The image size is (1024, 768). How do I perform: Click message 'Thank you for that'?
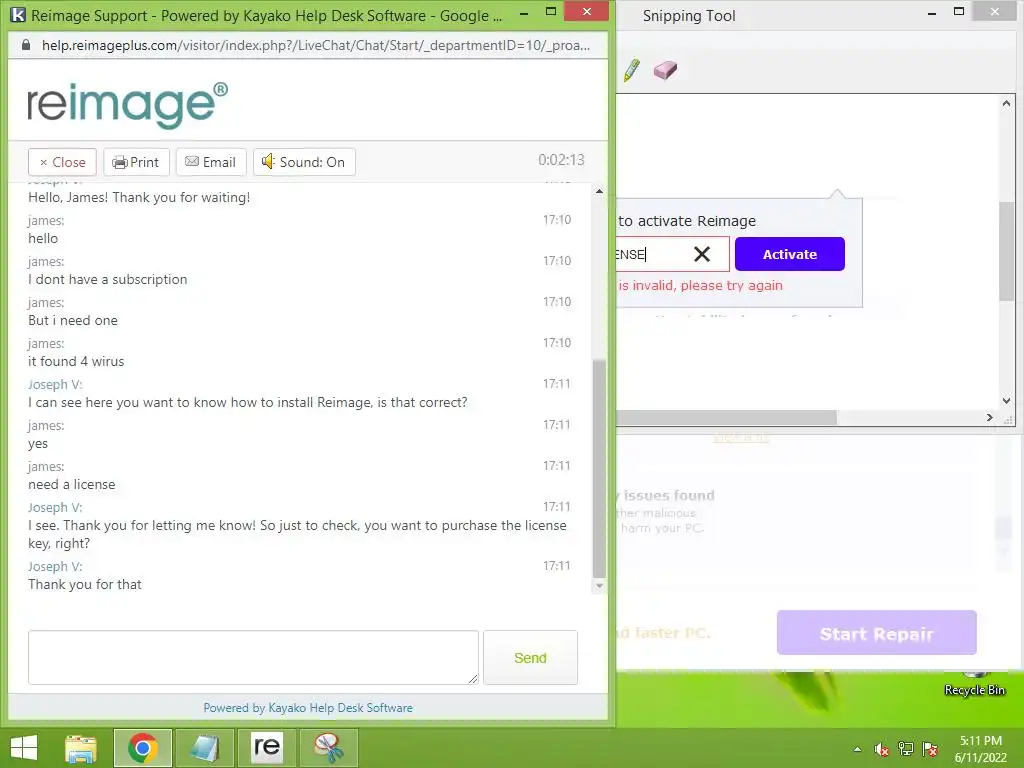85,584
